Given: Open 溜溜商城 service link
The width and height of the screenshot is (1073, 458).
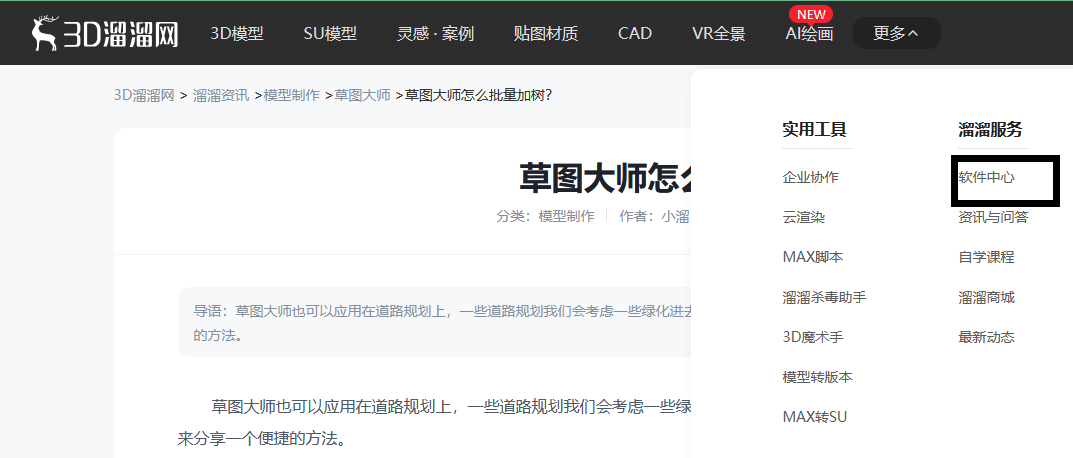Looking at the screenshot, I should coord(986,297).
